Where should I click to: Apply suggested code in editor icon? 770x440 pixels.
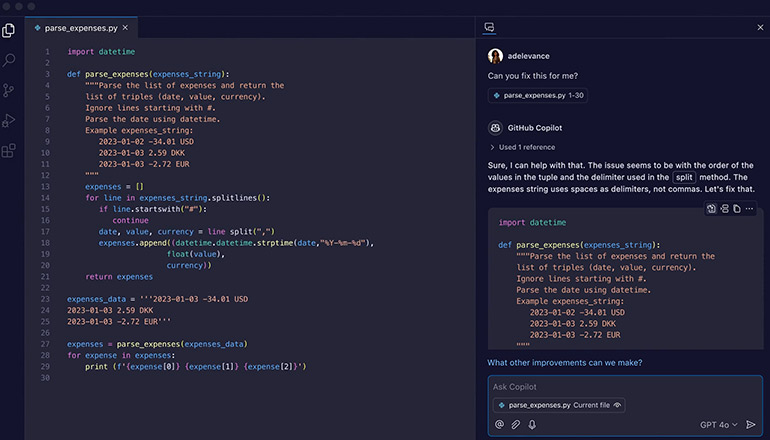tap(711, 208)
